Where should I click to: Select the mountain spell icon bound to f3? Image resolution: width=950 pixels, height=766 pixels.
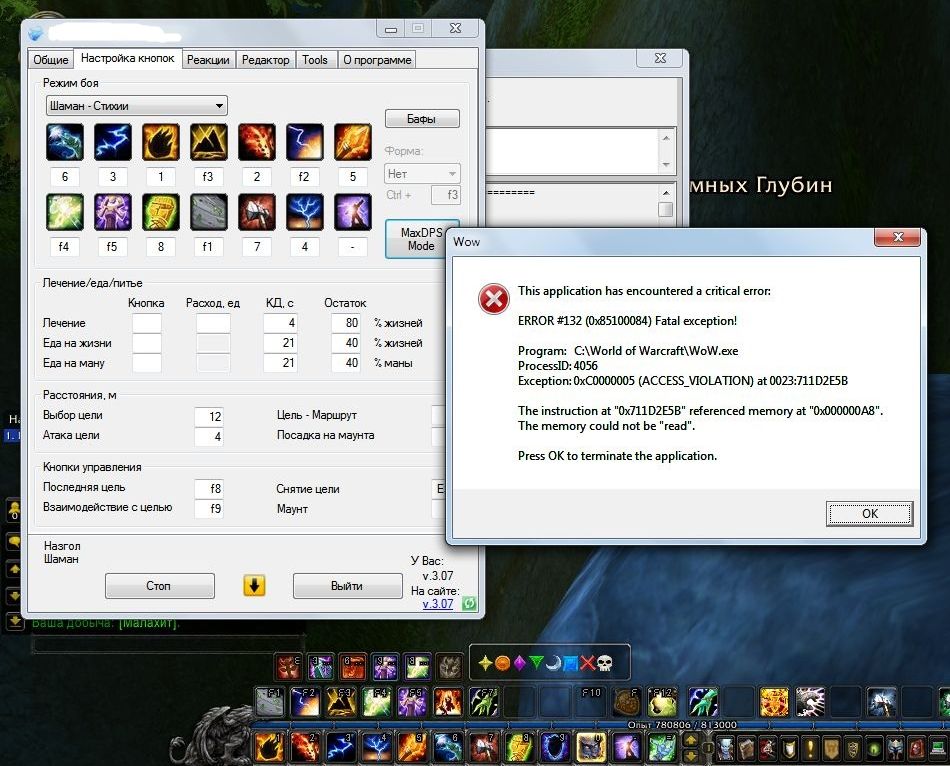[209, 143]
